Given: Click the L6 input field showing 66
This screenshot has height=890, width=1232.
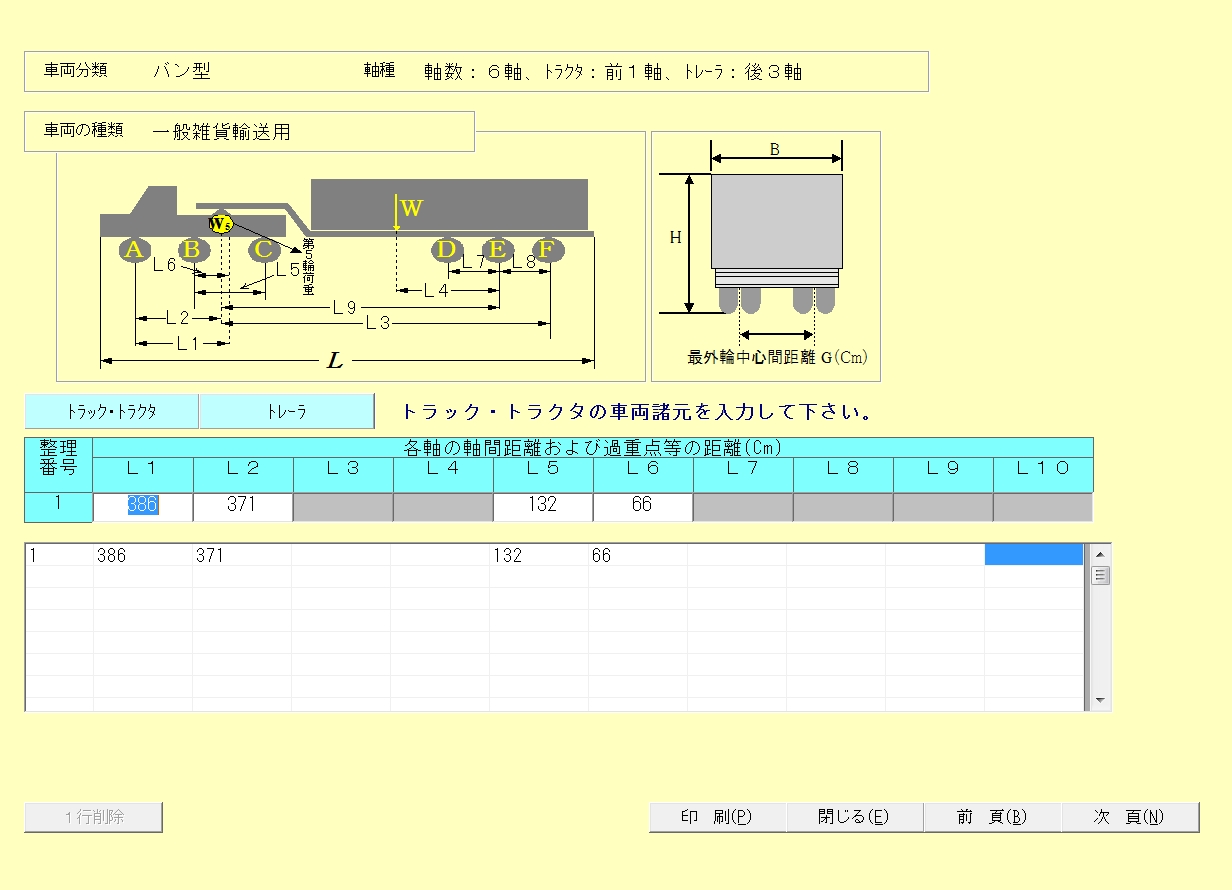Looking at the screenshot, I should point(643,506).
